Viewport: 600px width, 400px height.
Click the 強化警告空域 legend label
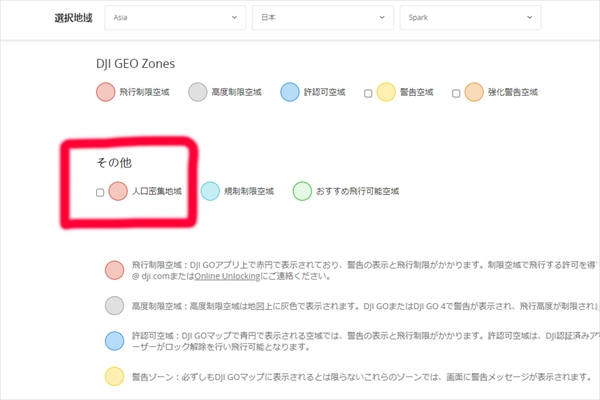(513, 92)
